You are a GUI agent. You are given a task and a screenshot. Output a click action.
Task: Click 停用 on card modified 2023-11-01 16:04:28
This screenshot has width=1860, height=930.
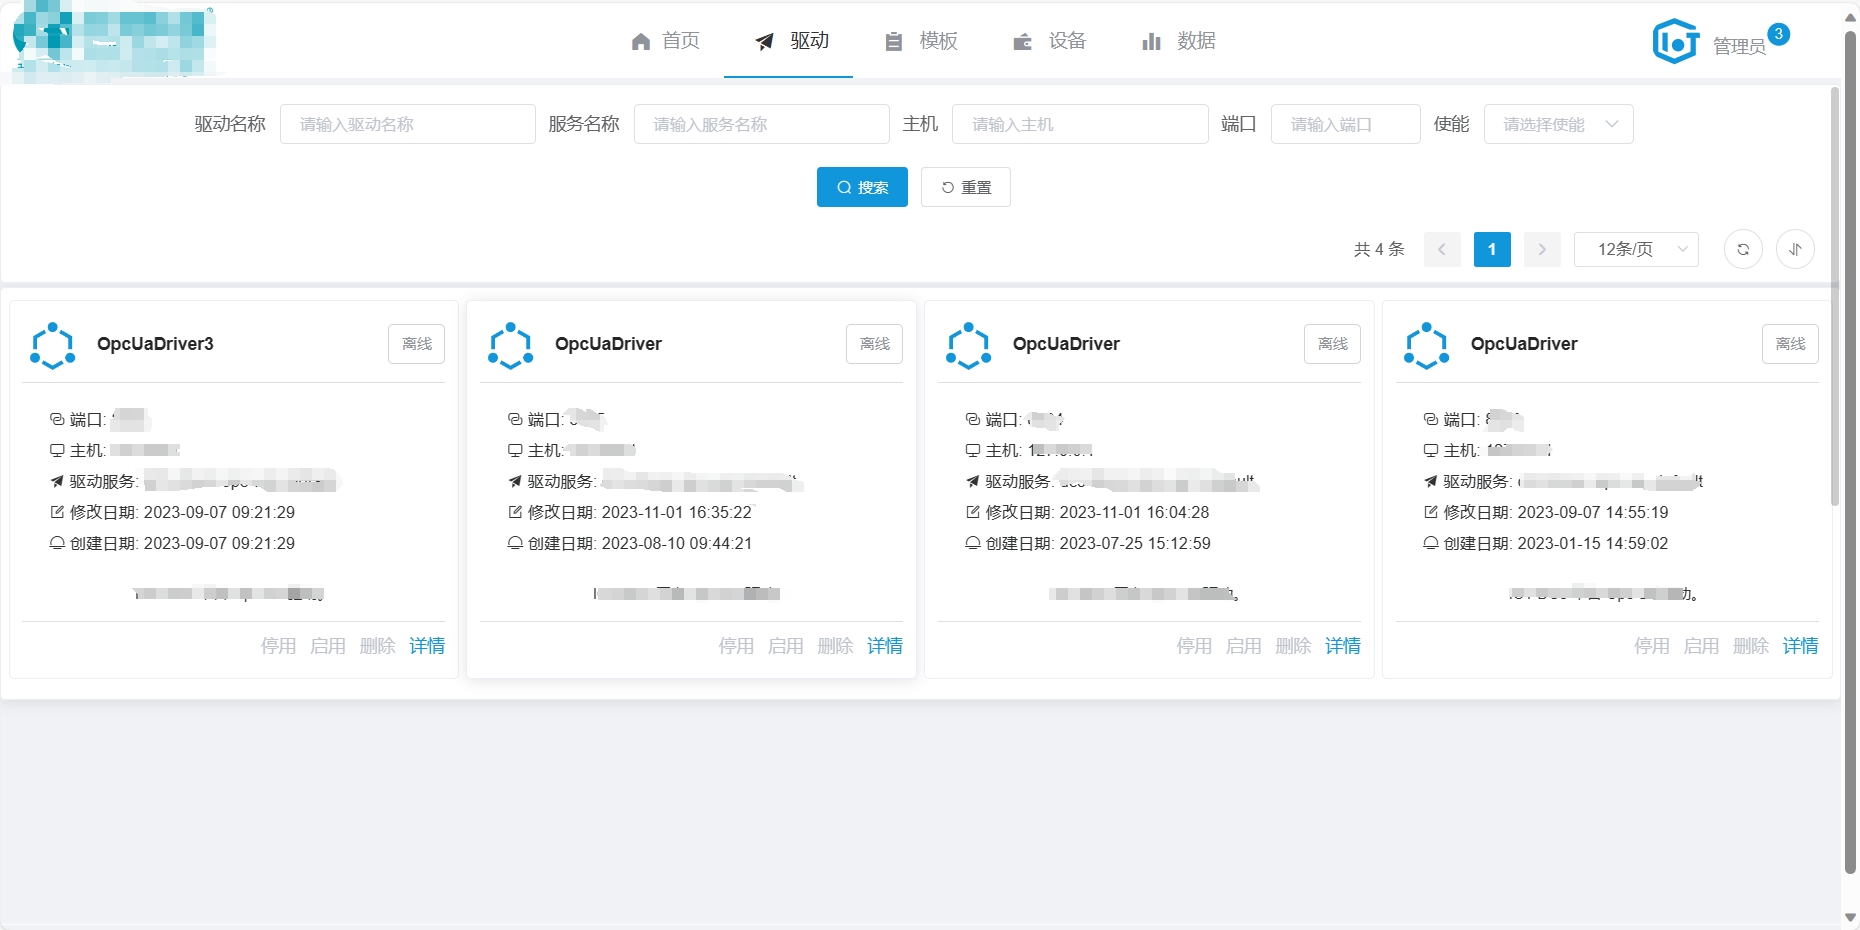[x=1194, y=646]
